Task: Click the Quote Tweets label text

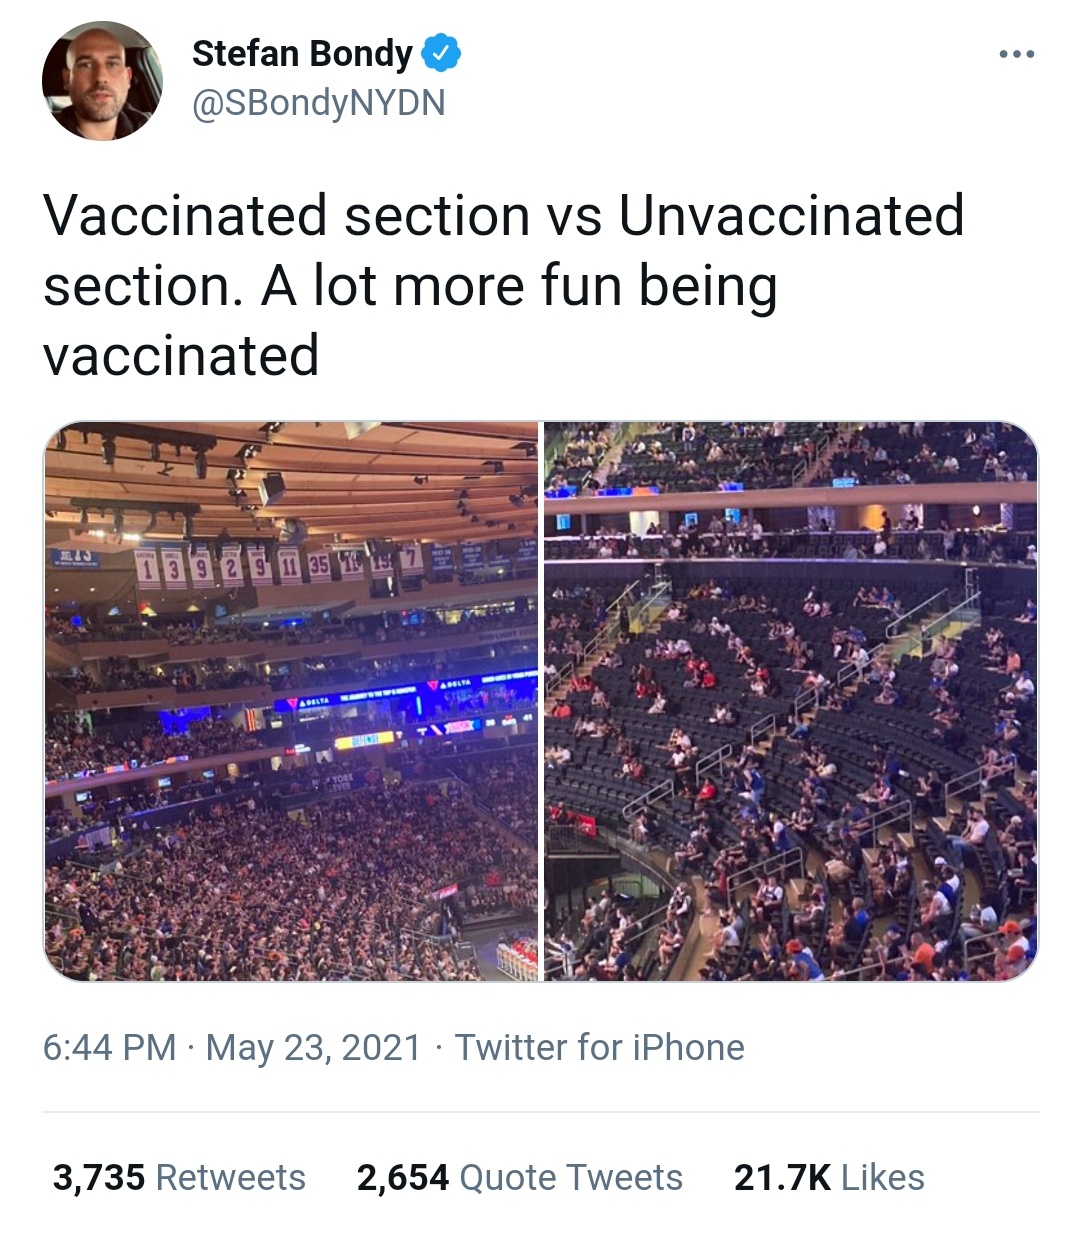Action: (x=571, y=1177)
